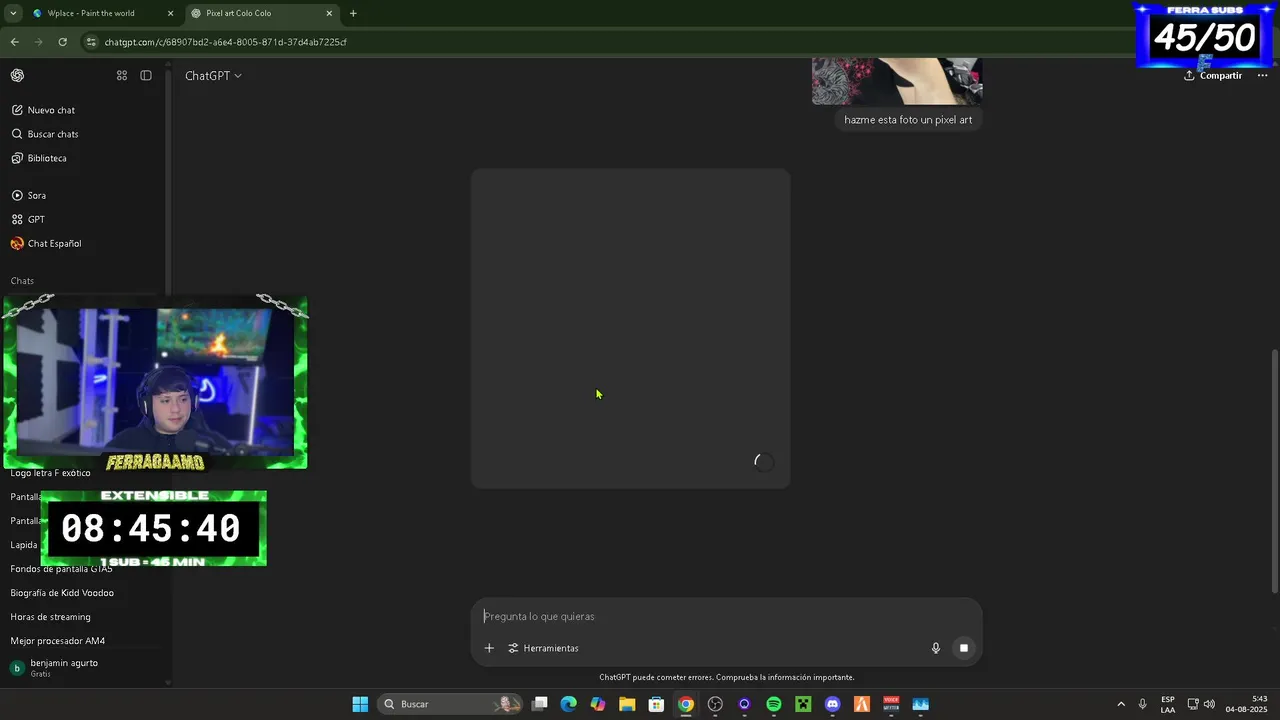
Task: Open ESP LAA language switcher
Action: (1168, 704)
